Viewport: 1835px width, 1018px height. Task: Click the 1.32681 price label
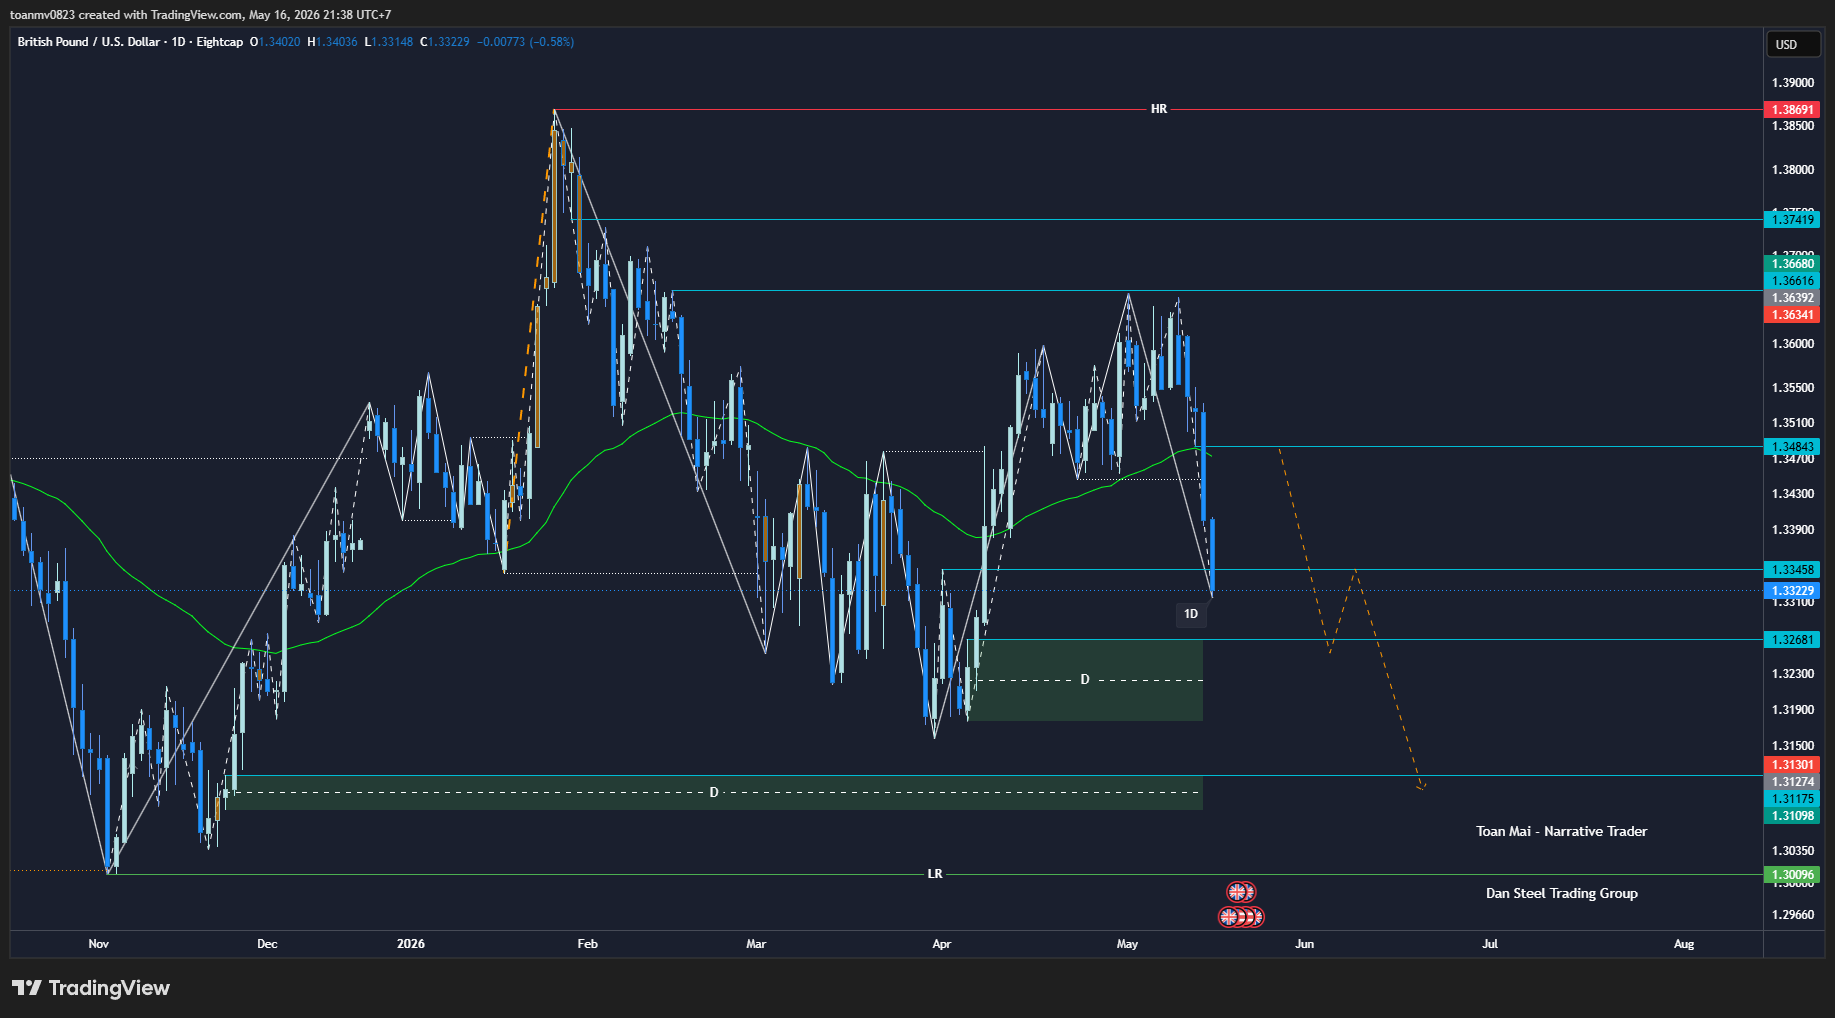coord(1792,640)
